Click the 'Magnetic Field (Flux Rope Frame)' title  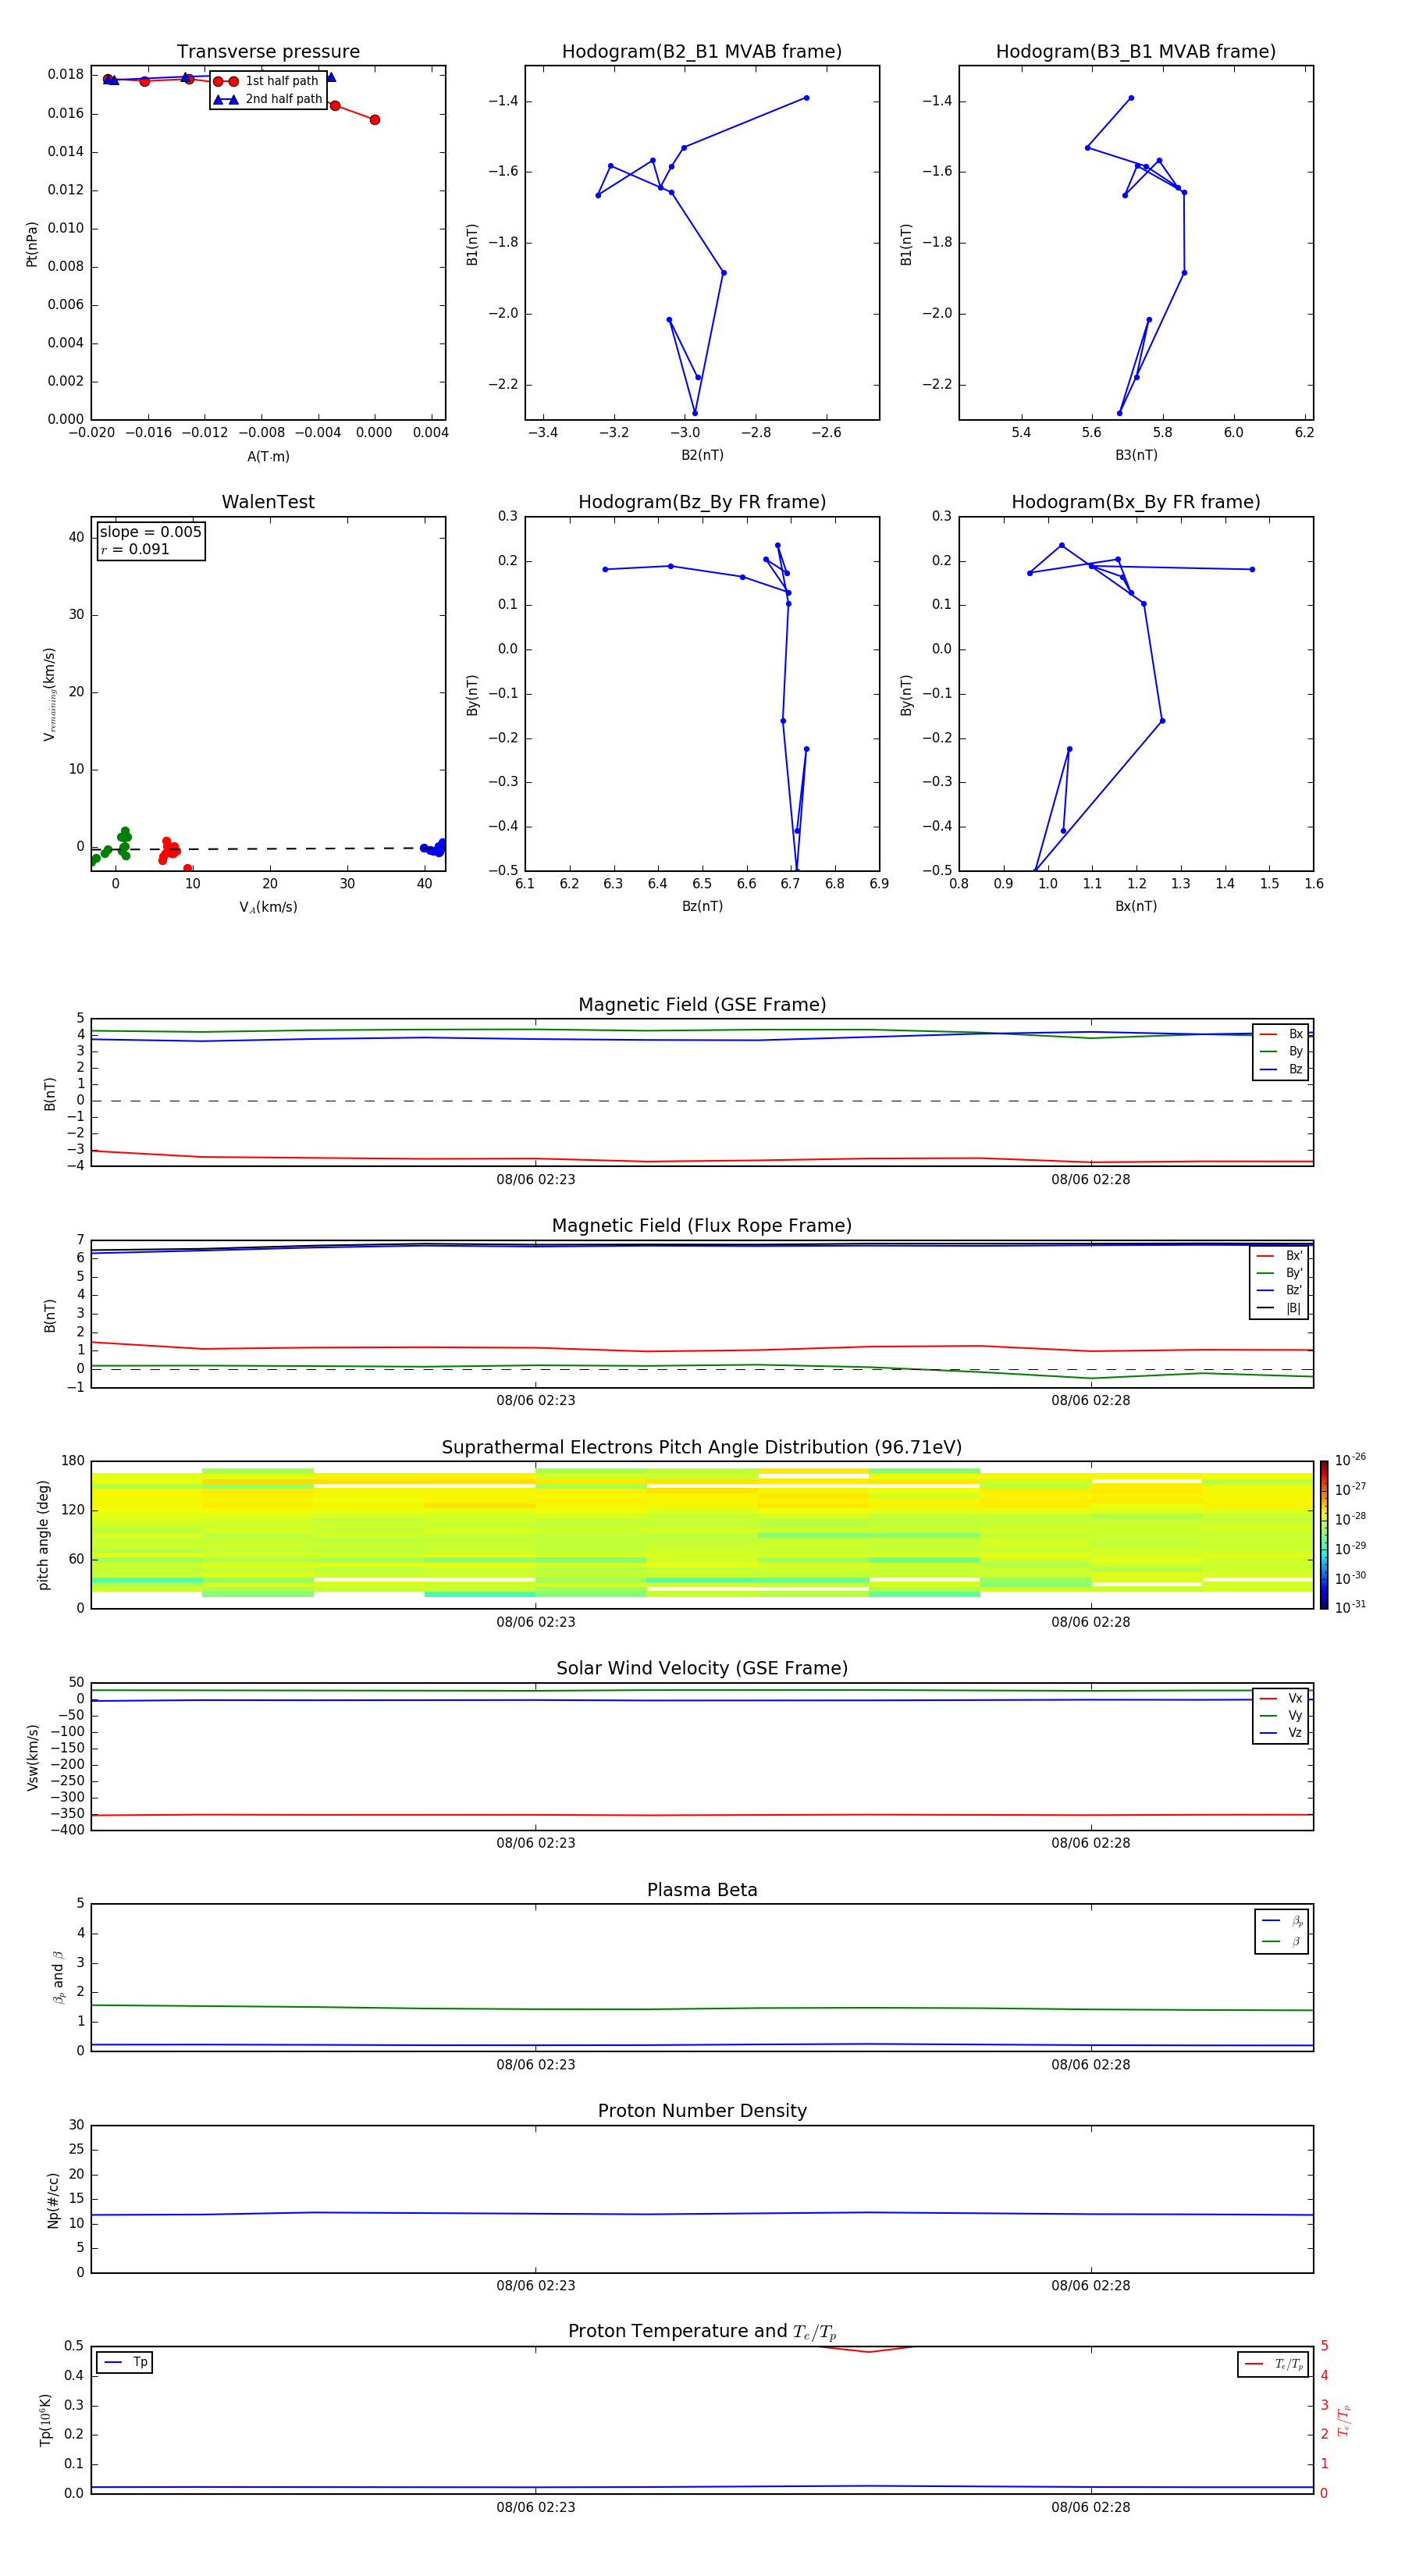pyautogui.click(x=702, y=1226)
